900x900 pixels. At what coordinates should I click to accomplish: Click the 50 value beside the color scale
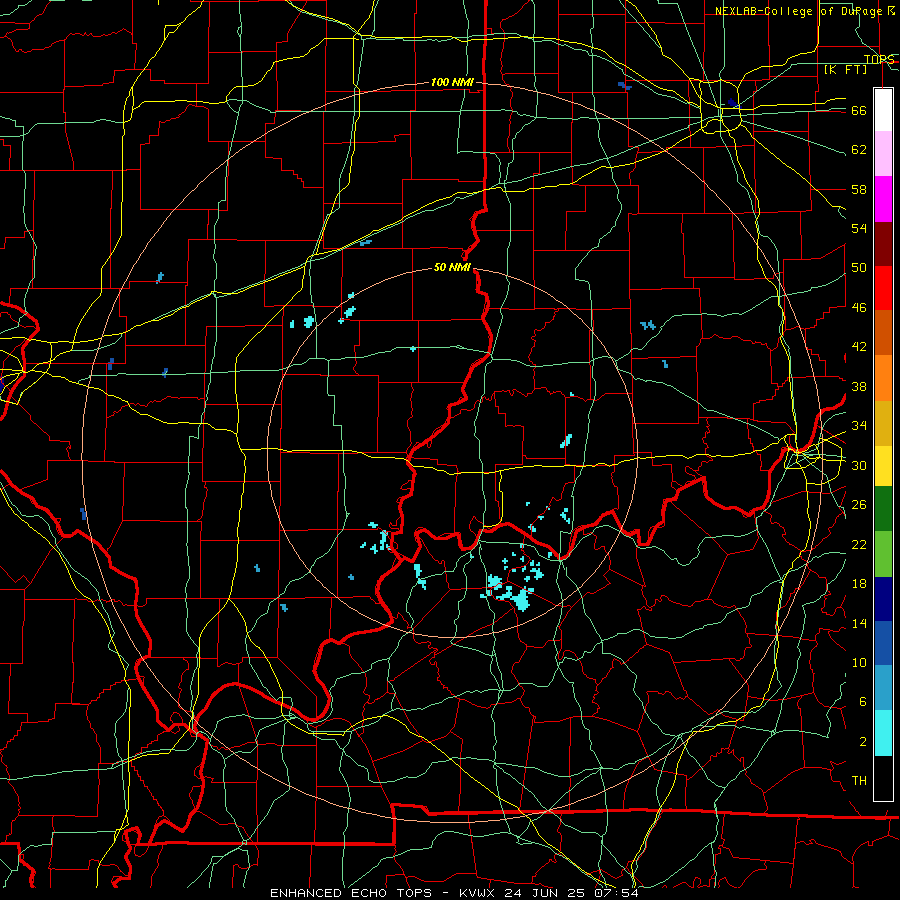click(859, 268)
